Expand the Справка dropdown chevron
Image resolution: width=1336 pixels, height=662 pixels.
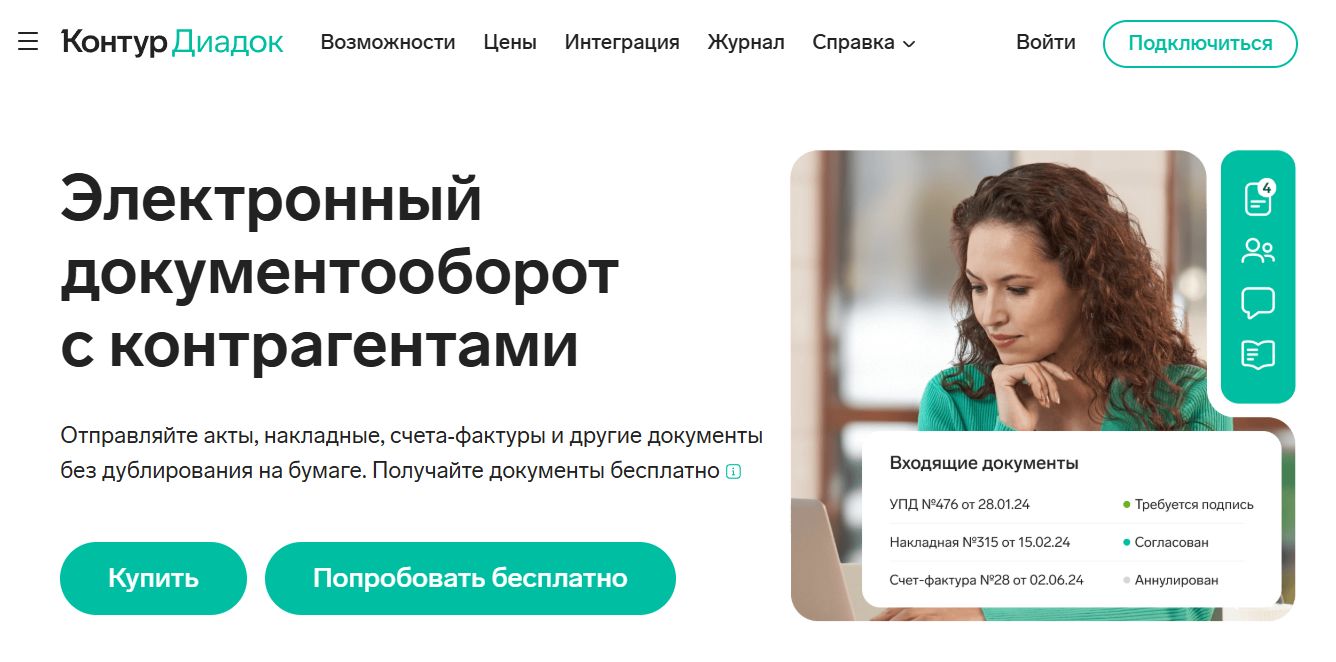[x=909, y=44]
